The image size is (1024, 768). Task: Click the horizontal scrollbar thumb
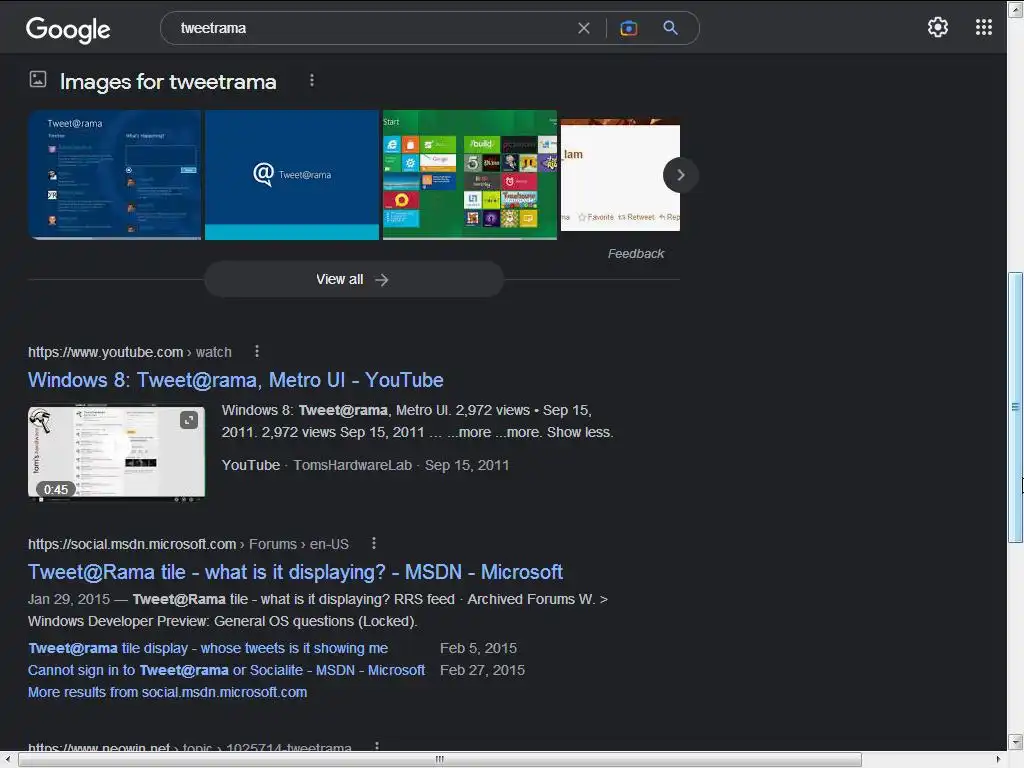[x=440, y=759]
